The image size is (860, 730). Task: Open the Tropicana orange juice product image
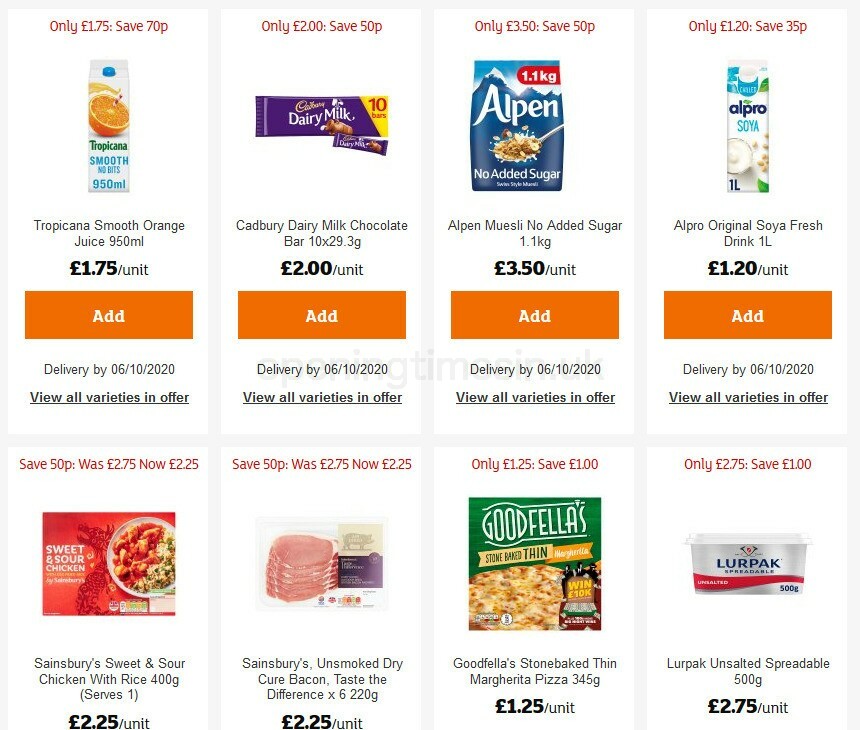[108, 127]
